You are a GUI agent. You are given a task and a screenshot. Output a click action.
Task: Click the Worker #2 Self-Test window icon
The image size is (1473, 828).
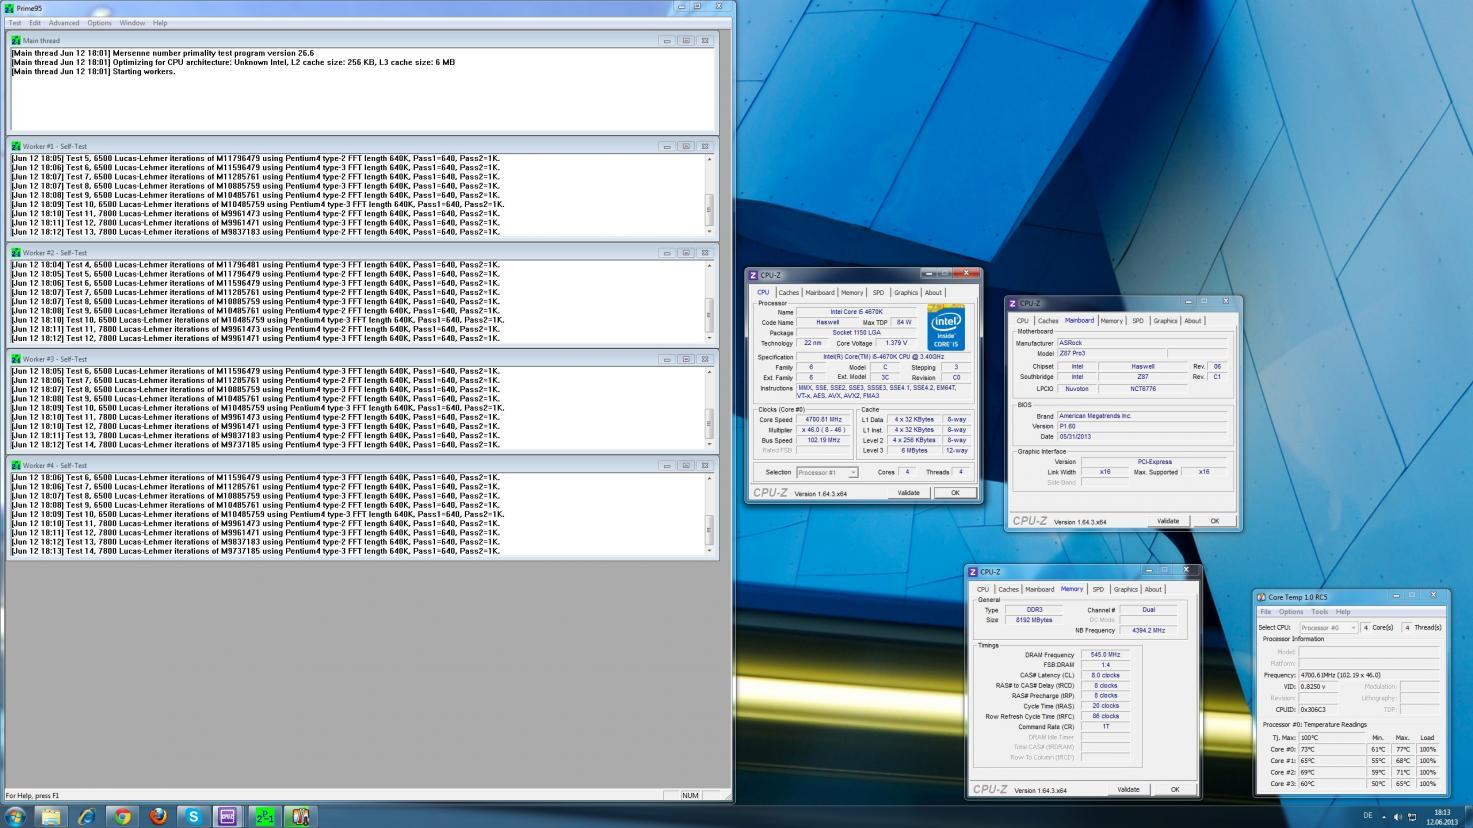click(x=16, y=253)
